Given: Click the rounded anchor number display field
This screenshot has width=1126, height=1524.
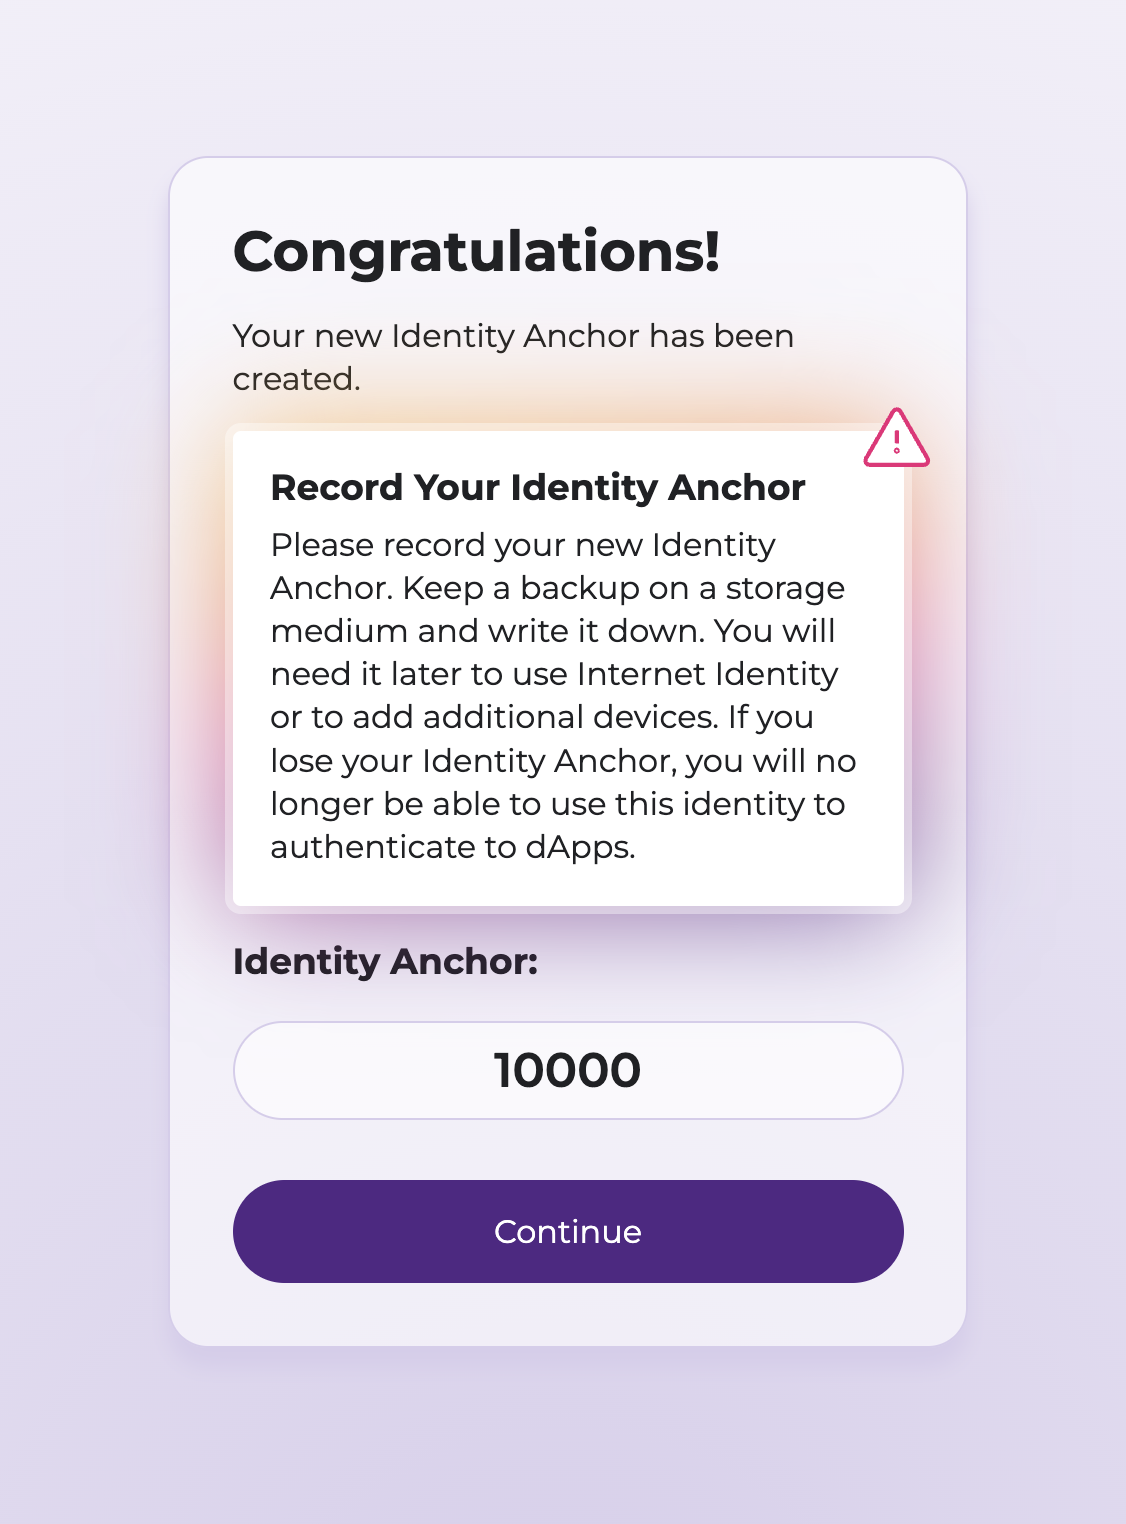Looking at the screenshot, I should (x=568, y=1070).
